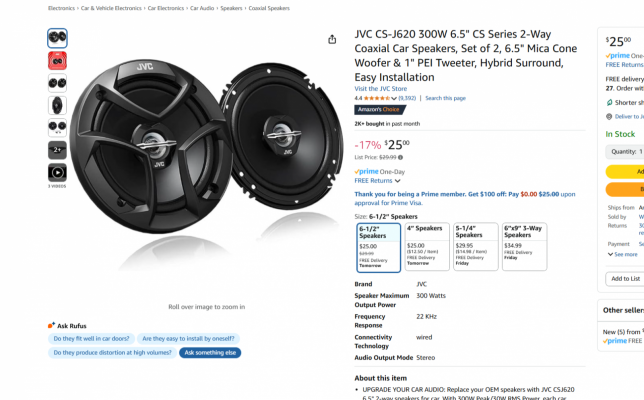Click the Ask Rufus icon
Viewport: 644px width, 400px height.
(x=51, y=325)
